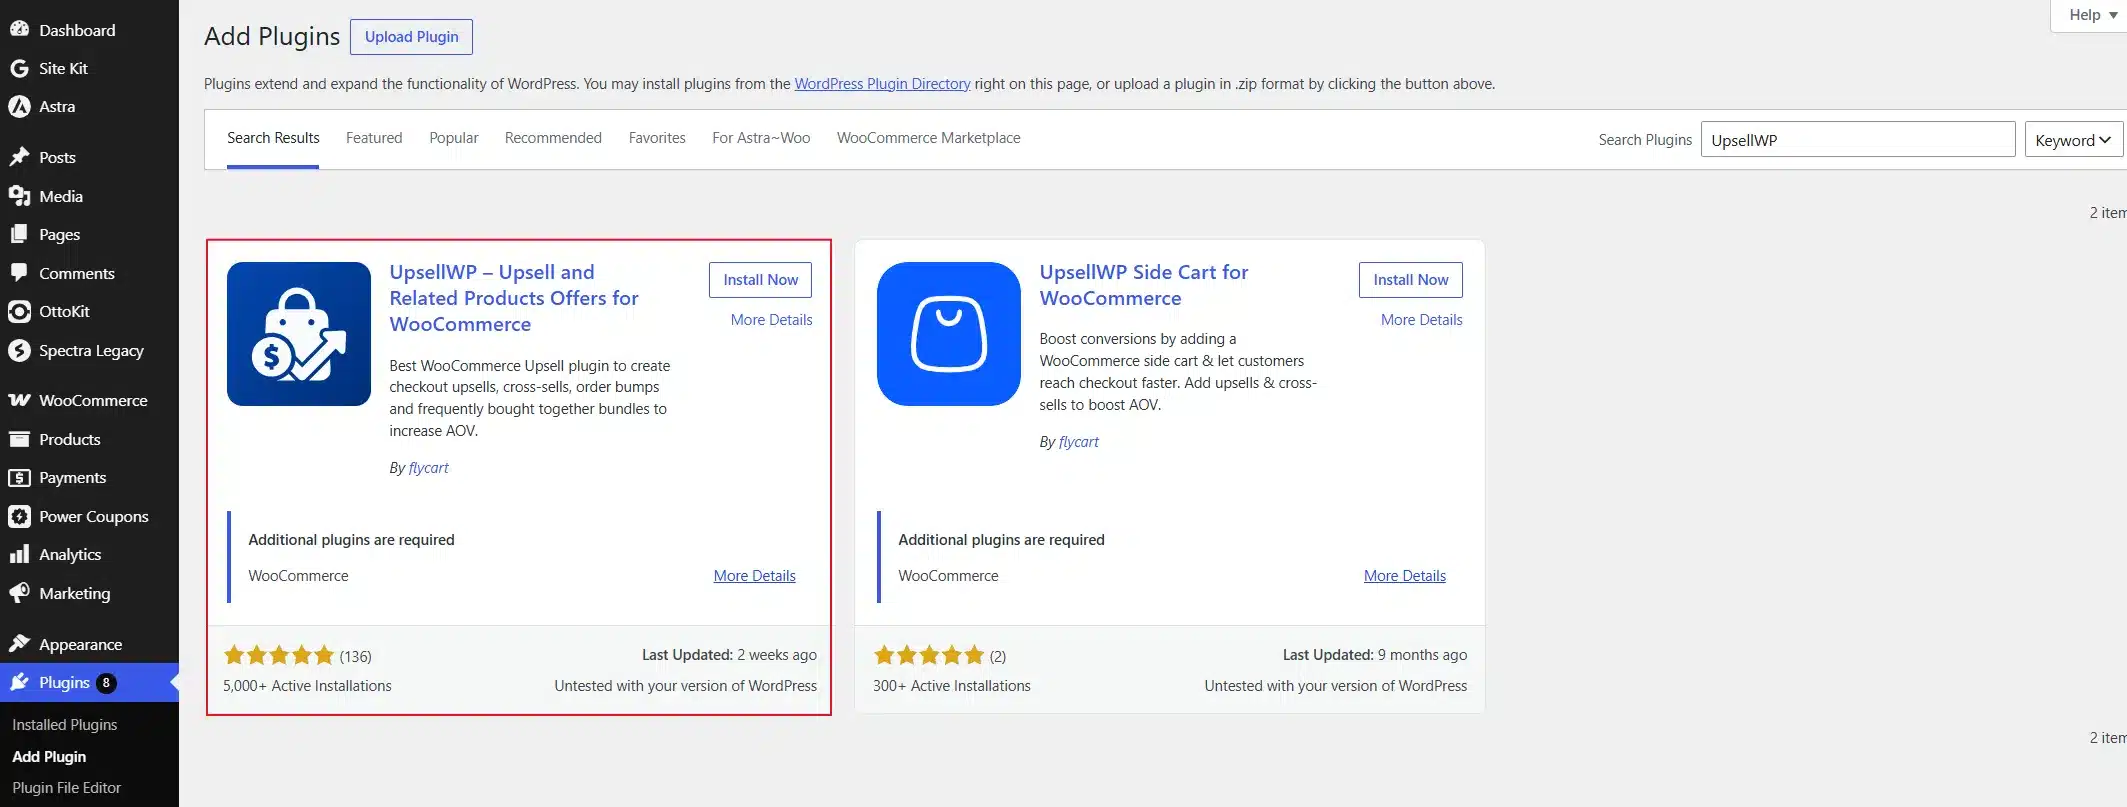Click the UpsellWP Side Cart for WooCommerce title
The height and width of the screenshot is (807, 2127).
click(1144, 285)
